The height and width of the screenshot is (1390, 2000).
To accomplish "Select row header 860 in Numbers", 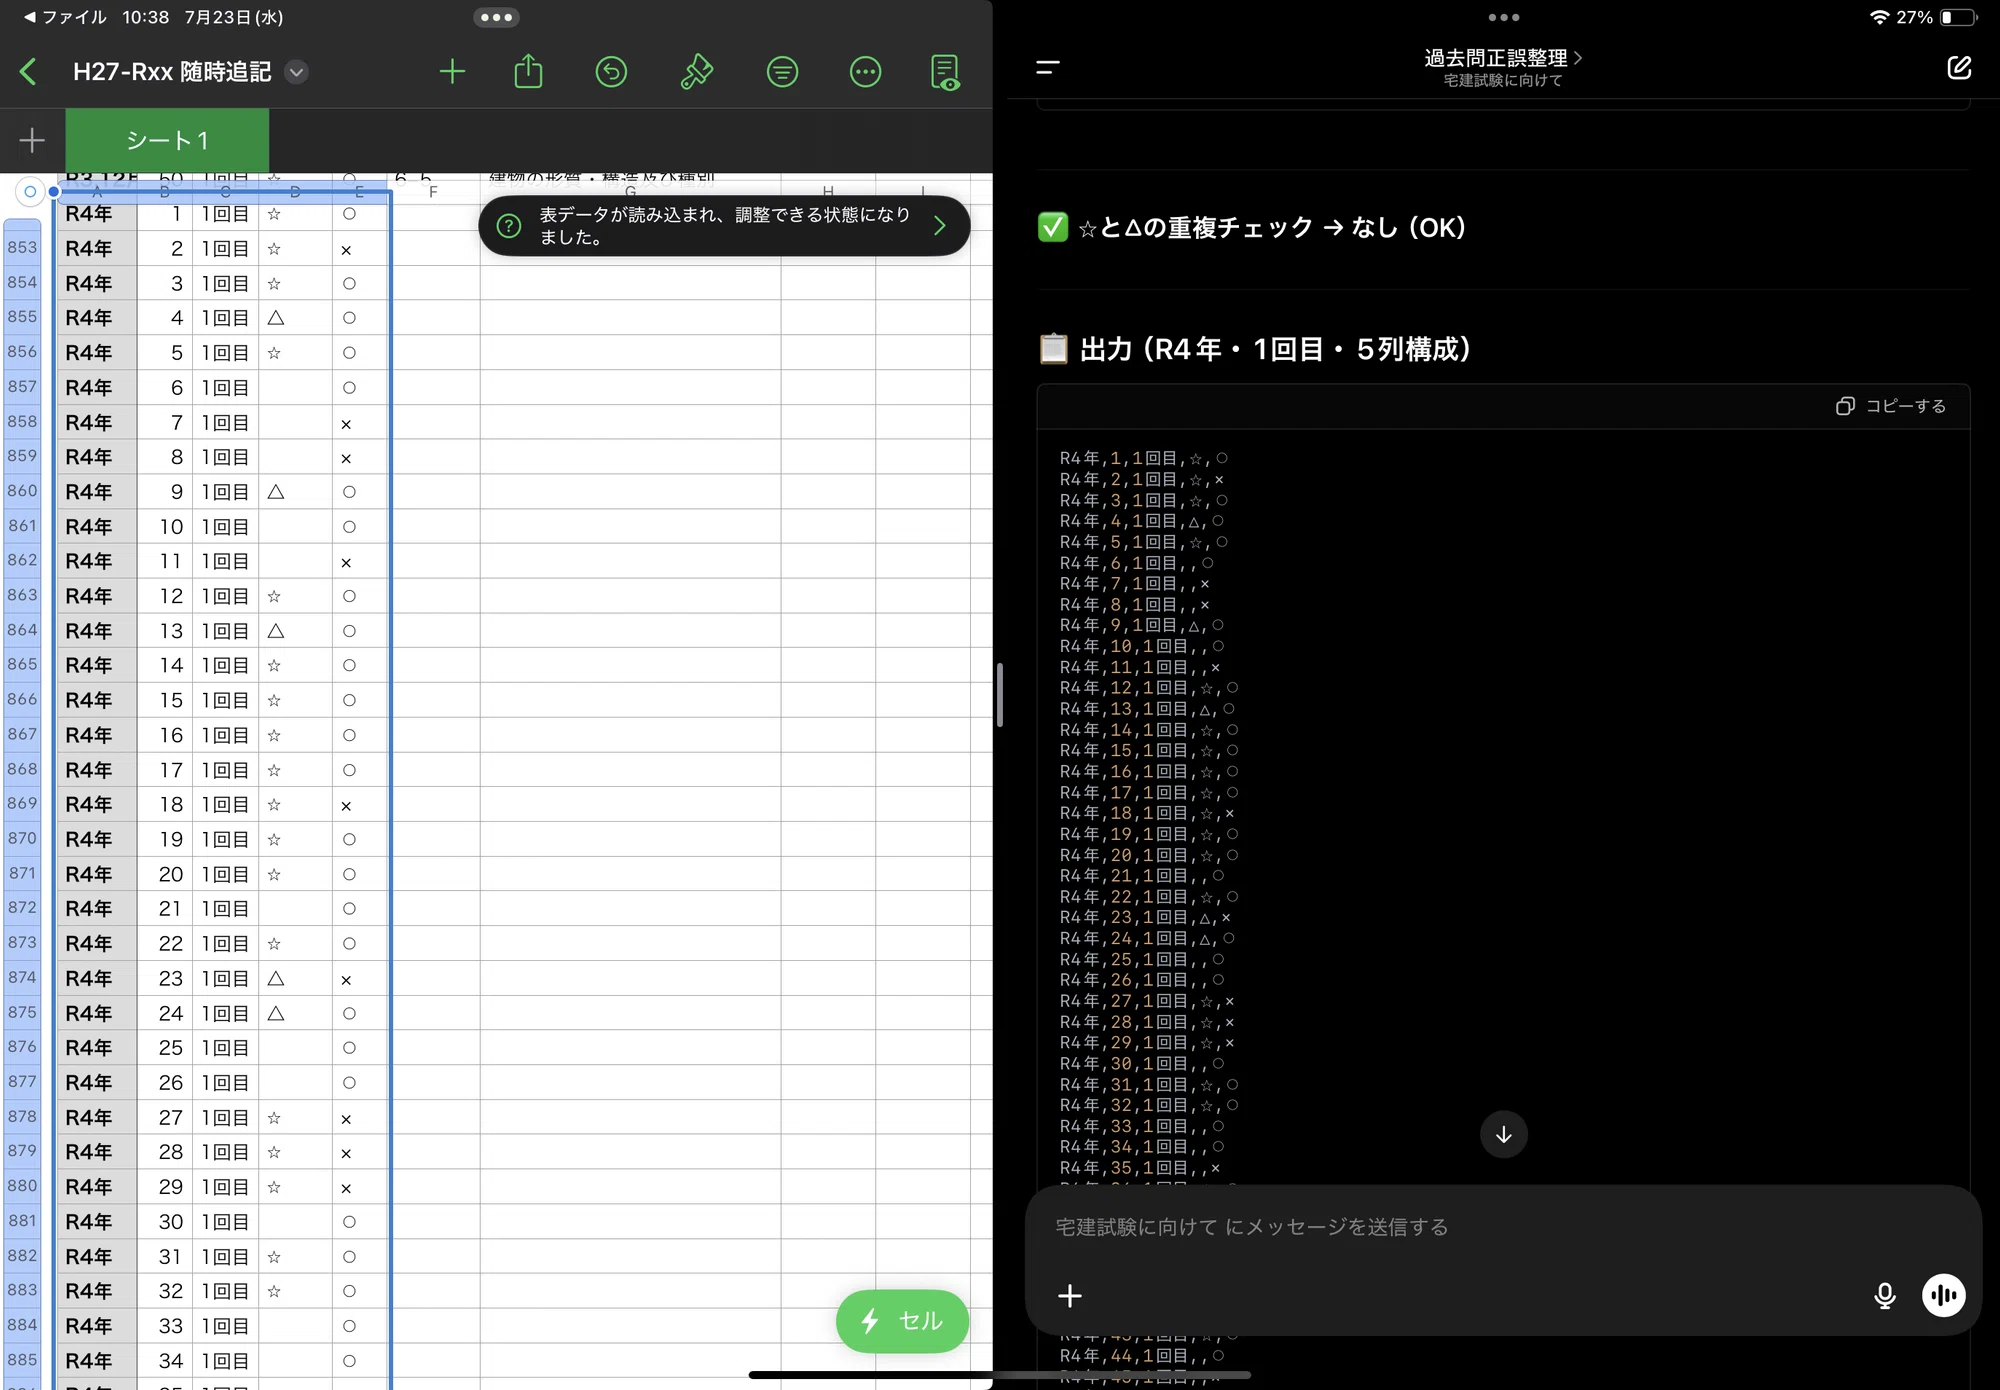I will 22,491.
